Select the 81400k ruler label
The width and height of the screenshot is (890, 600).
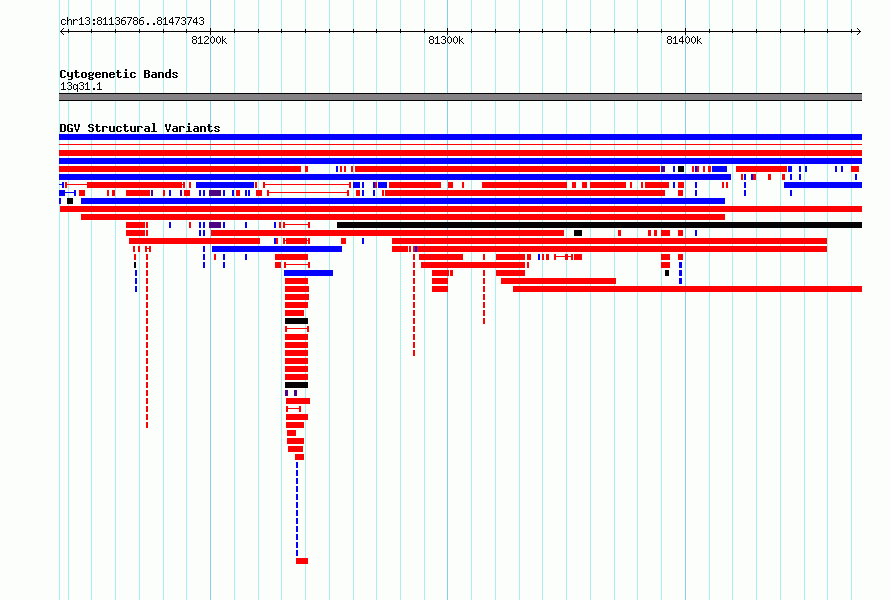684,40
